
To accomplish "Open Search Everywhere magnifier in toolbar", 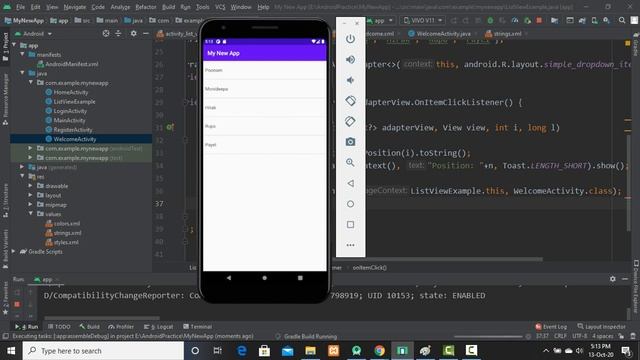I will tap(622, 20).
